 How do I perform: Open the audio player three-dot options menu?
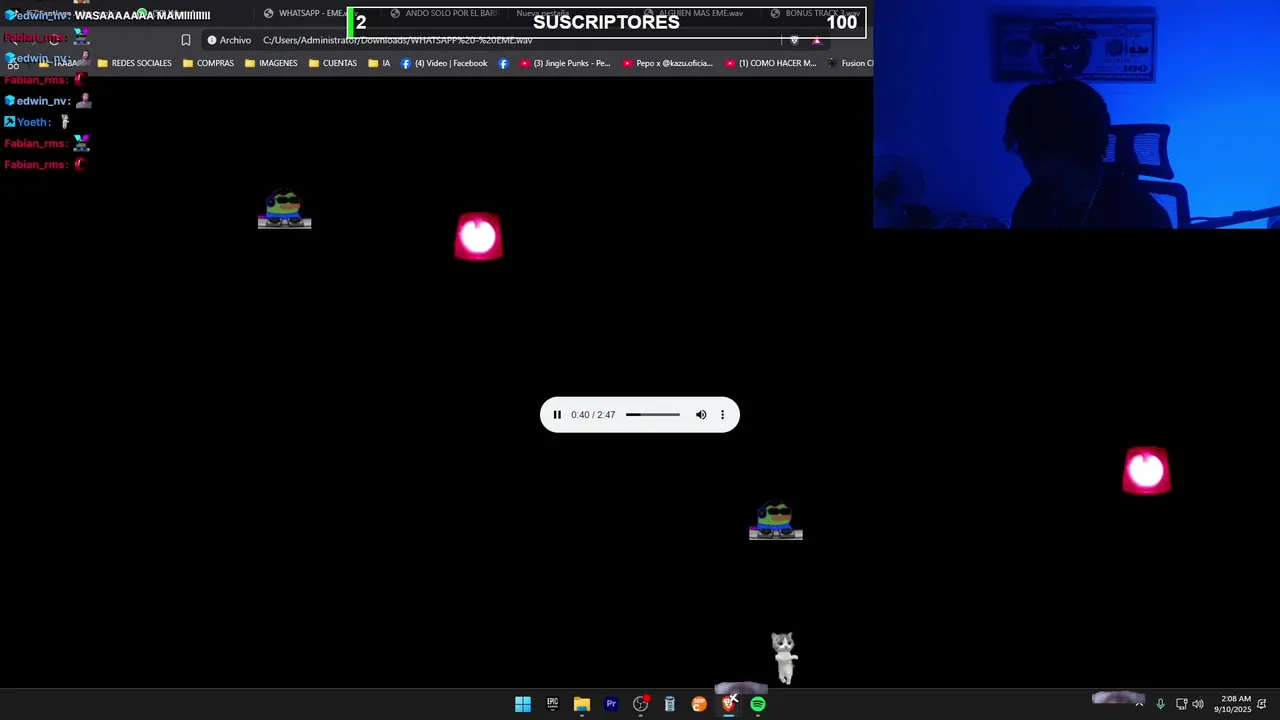722,415
